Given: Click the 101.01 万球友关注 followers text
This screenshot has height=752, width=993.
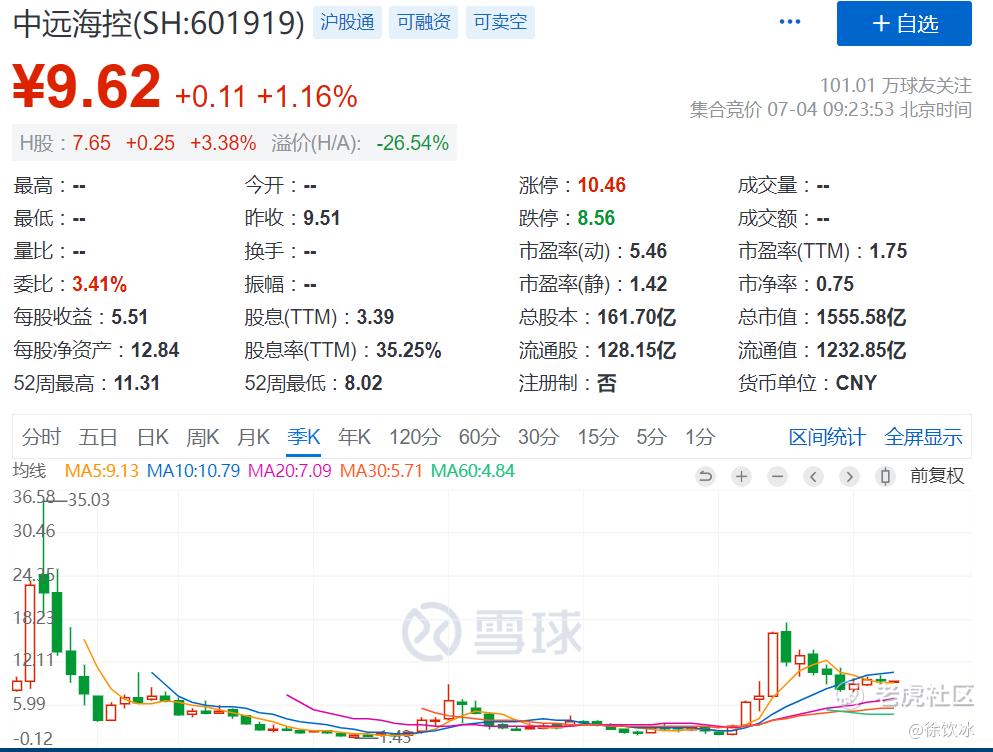Looking at the screenshot, I should pyautogui.click(x=895, y=85).
